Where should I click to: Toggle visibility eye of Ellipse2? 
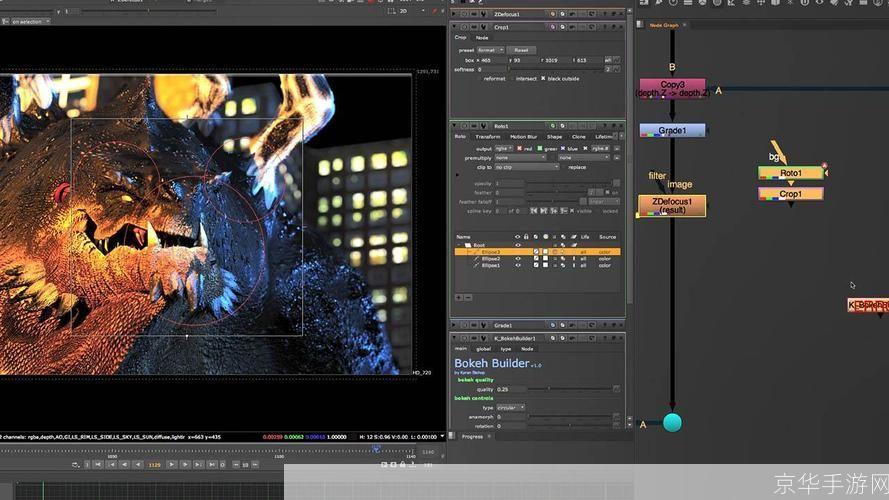click(518, 259)
